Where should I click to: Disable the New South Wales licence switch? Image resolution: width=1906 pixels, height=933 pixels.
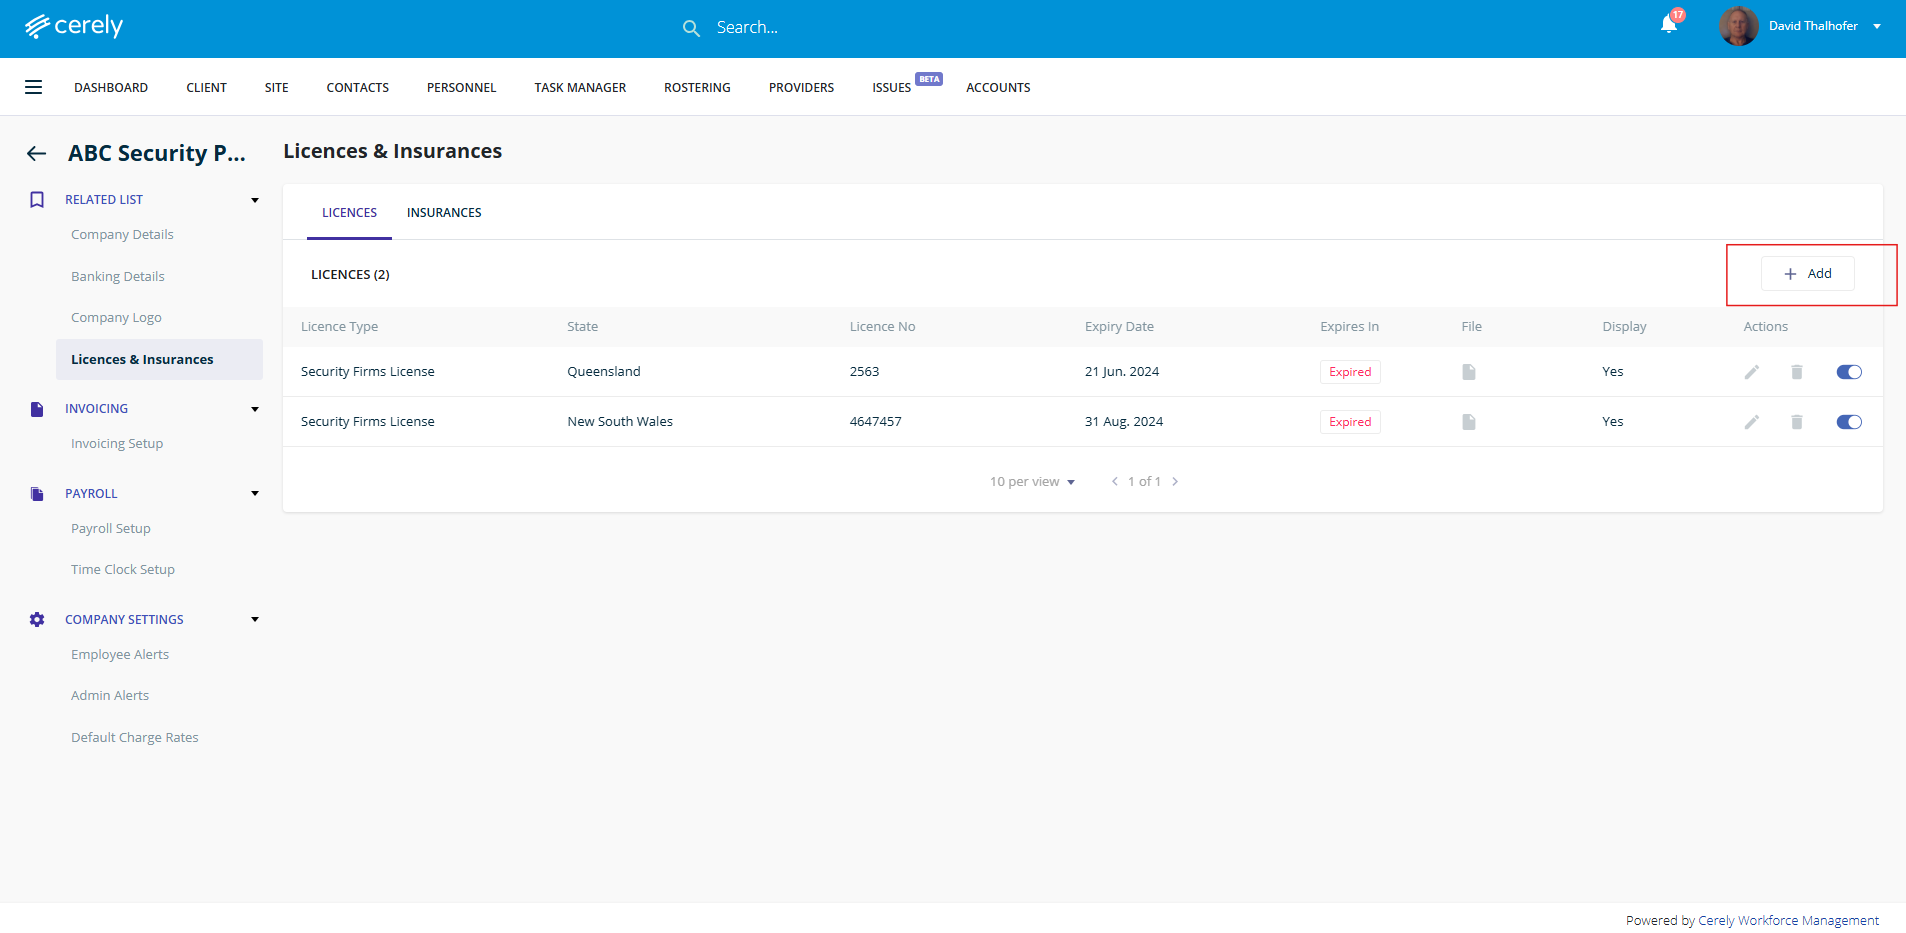[x=1848, y=422]
